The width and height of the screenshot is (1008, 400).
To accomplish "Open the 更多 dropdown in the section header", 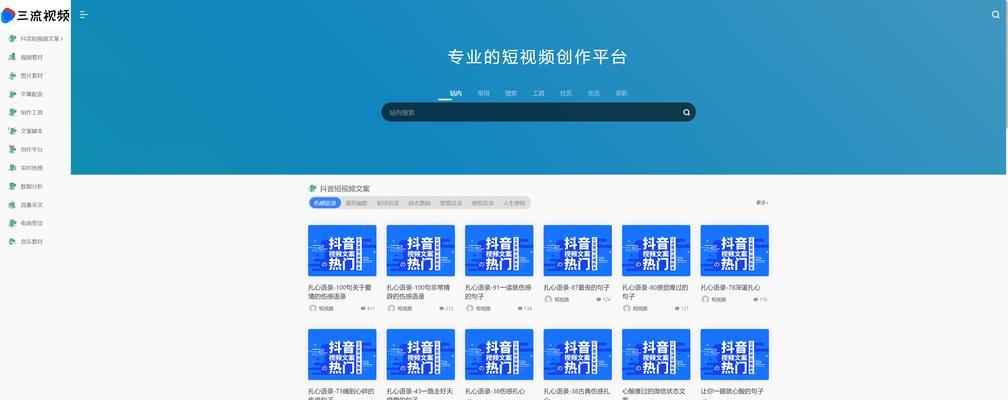I will 762,203.
